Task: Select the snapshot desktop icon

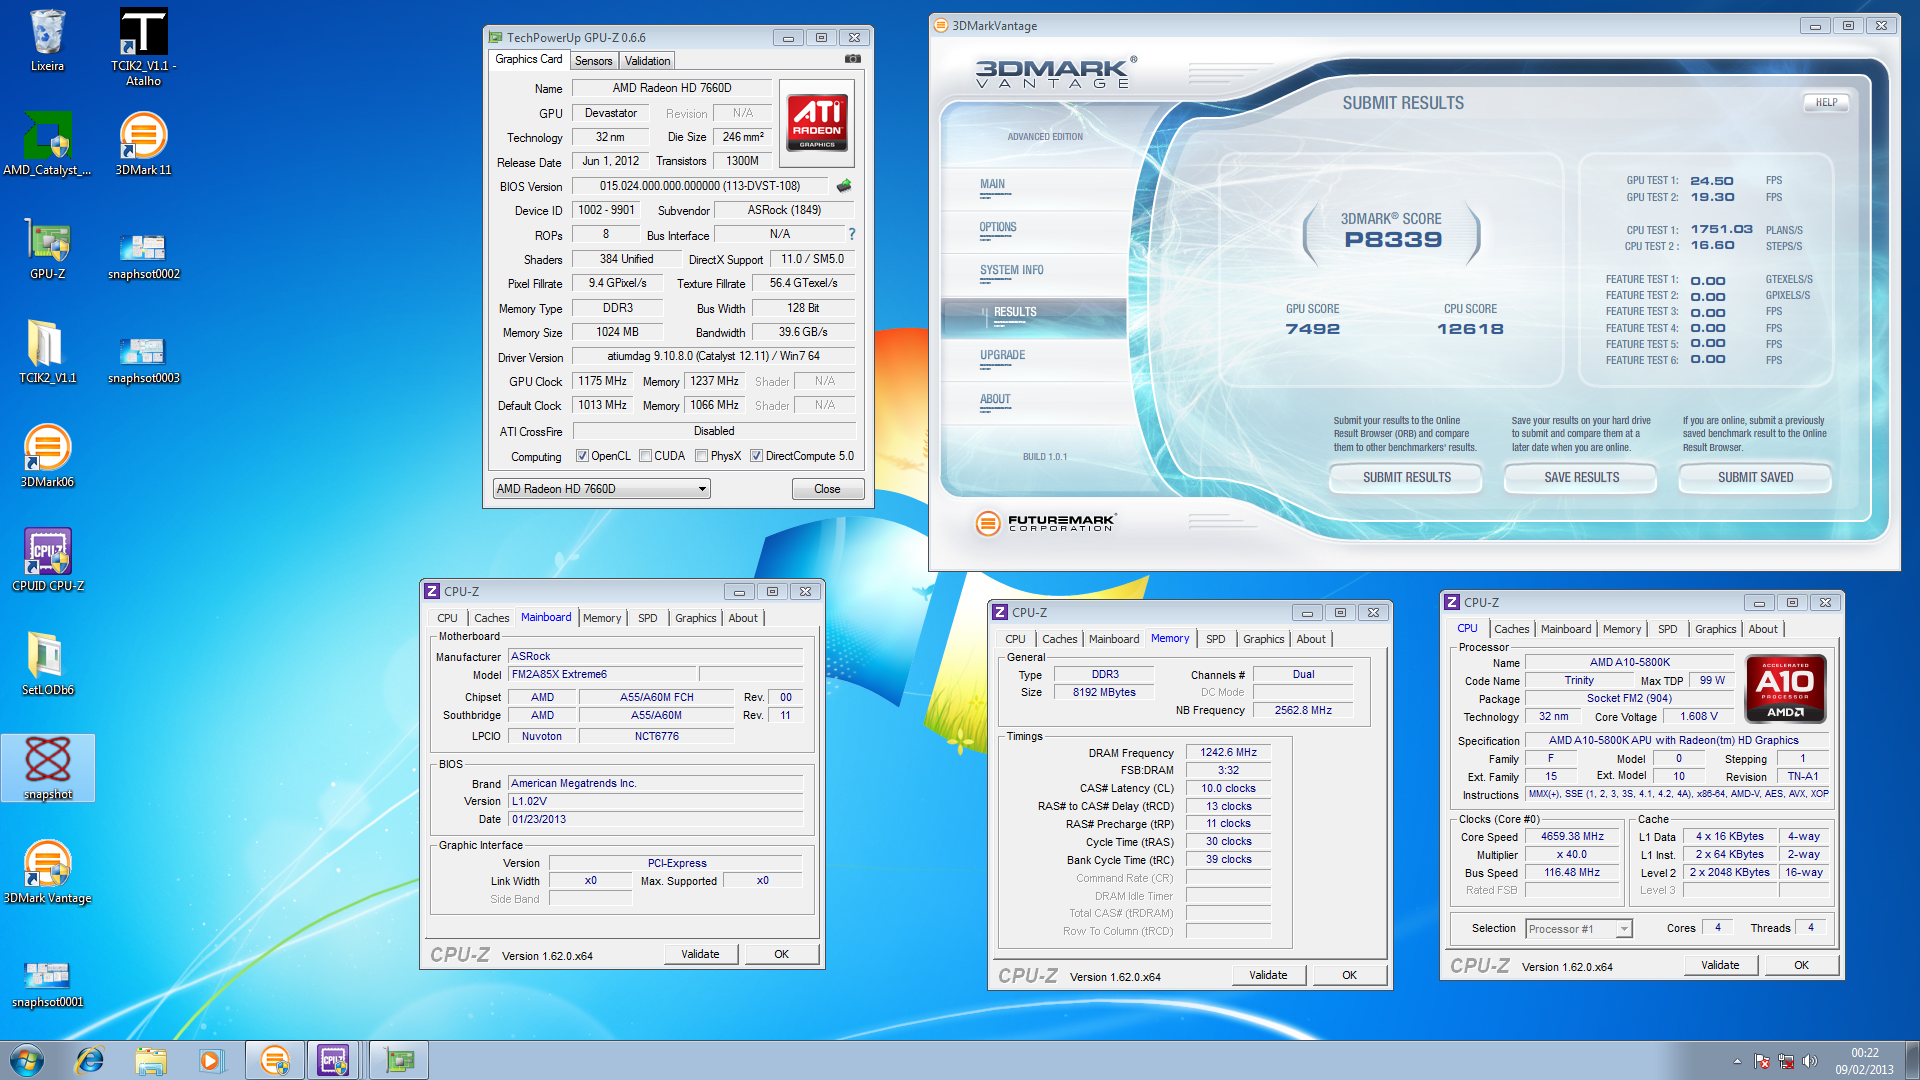Action: point(47,769)
